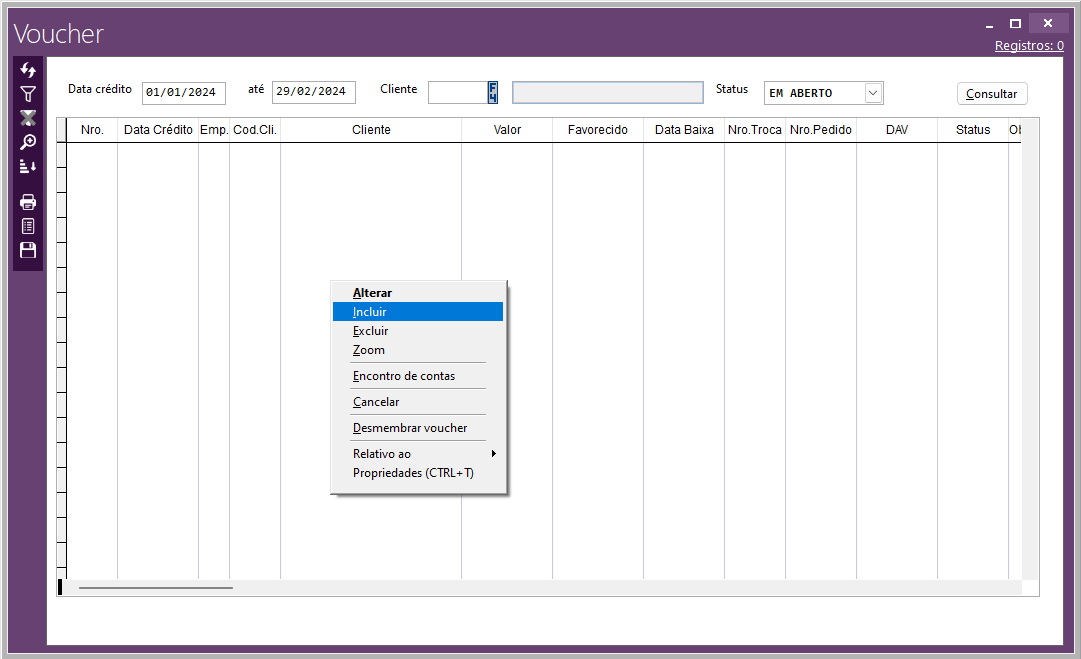
Task: Click the F4 lookup icon beside Cliente
Action: 492,92
